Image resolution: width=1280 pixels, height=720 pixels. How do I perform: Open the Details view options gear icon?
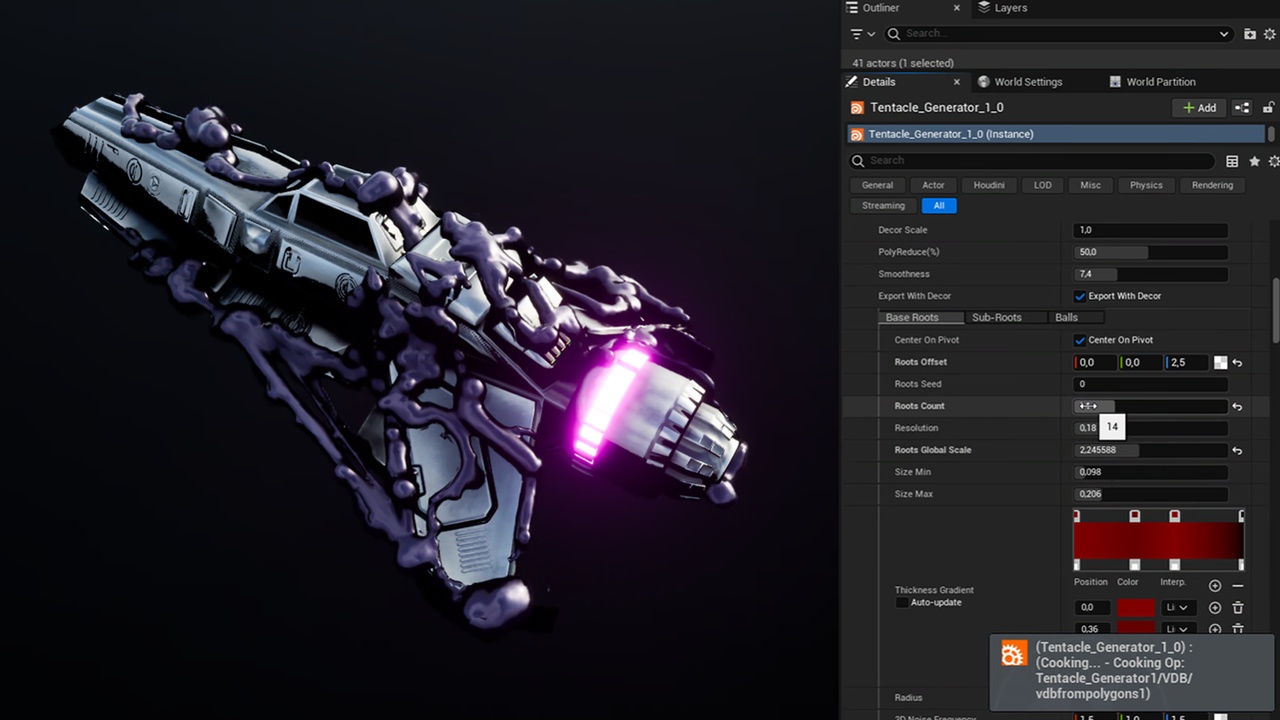click(x=1273, y=161)
